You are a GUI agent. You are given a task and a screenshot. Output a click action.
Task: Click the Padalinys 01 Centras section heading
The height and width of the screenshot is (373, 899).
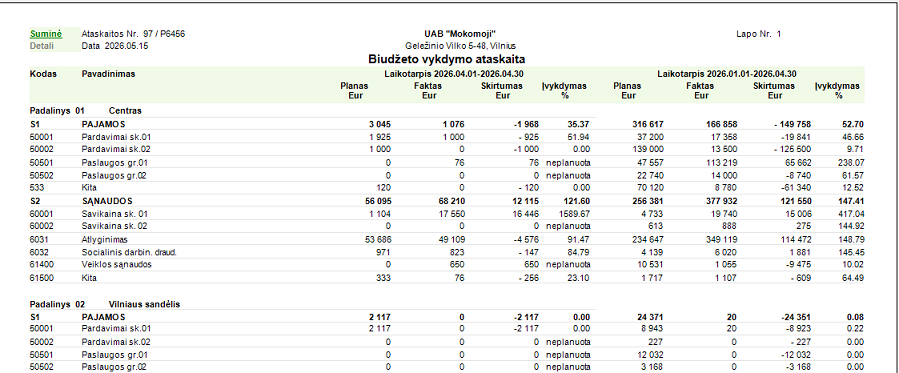click(x=85, y=111)
